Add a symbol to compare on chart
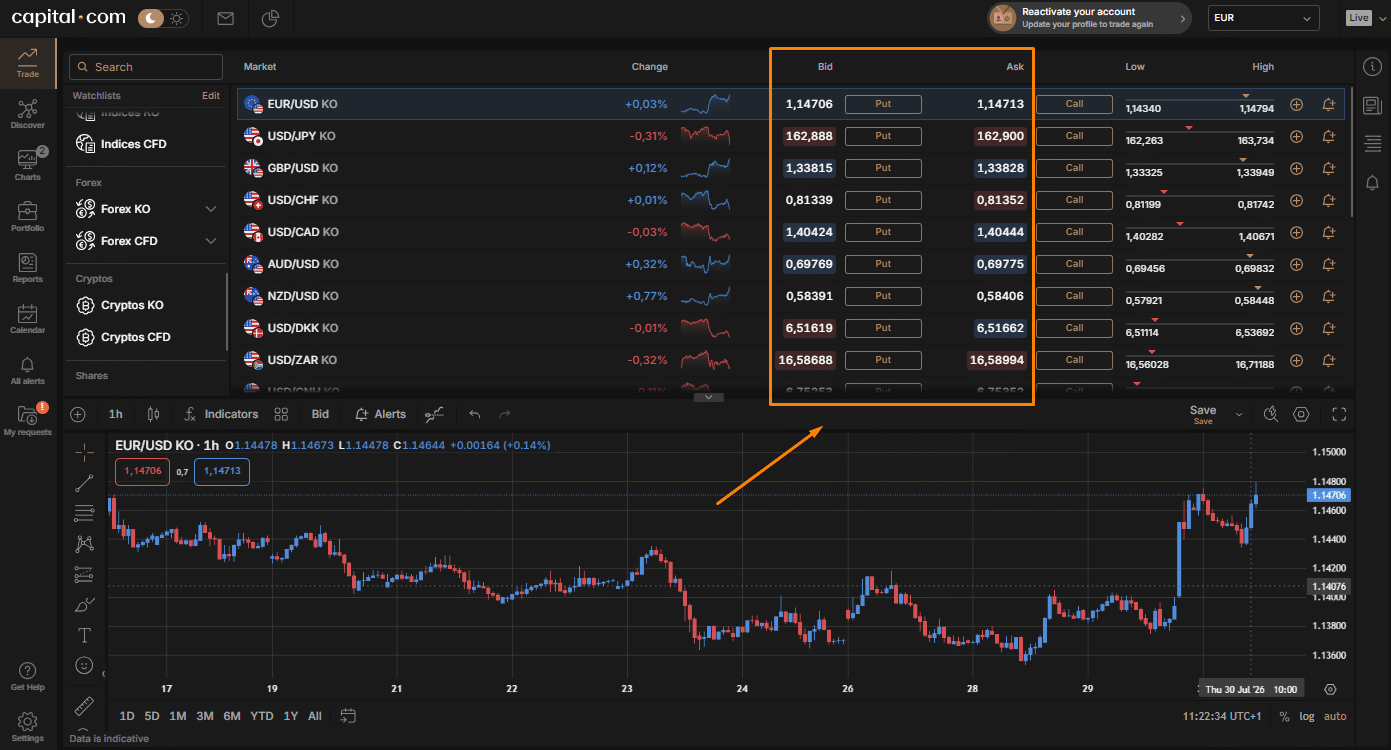 (x=78, y=414)
